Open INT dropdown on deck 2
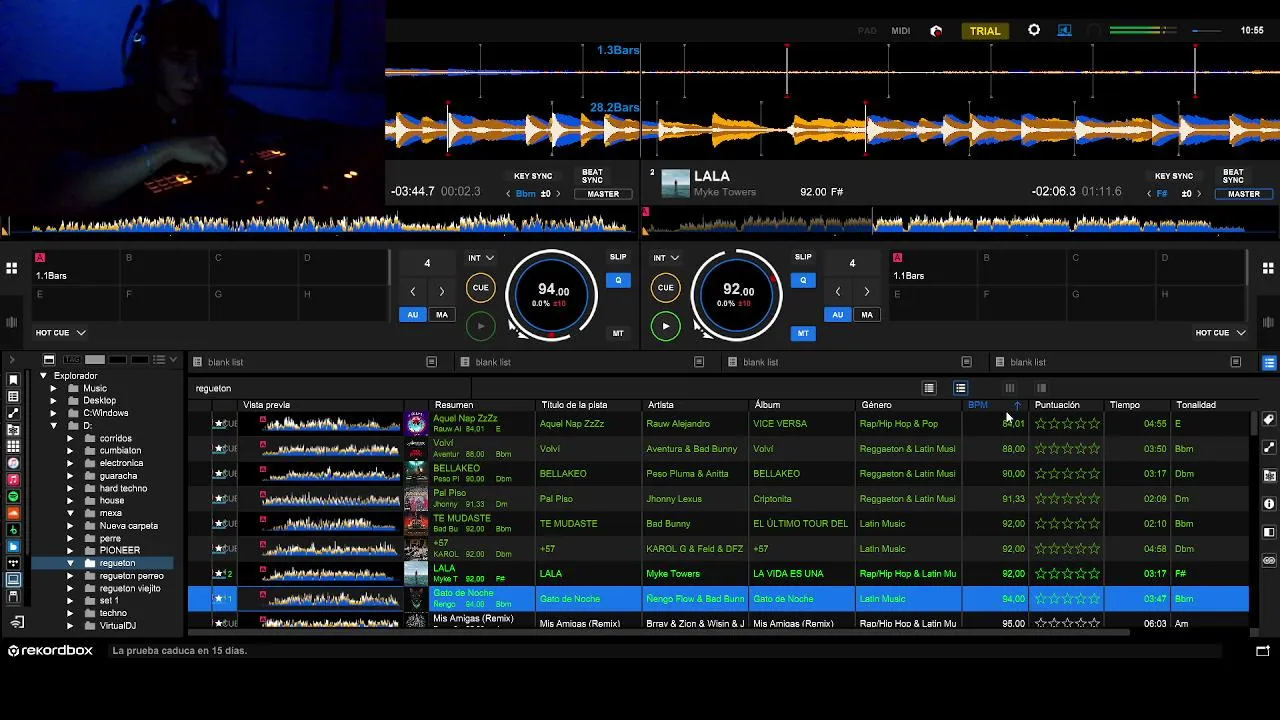 click(x=666, y=258)
